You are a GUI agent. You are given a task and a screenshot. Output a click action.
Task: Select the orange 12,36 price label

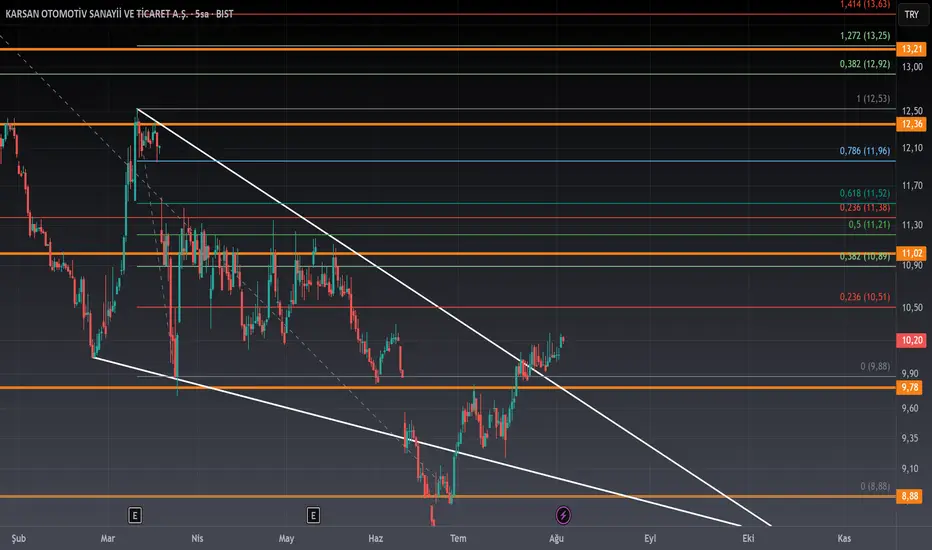point(911,124)
